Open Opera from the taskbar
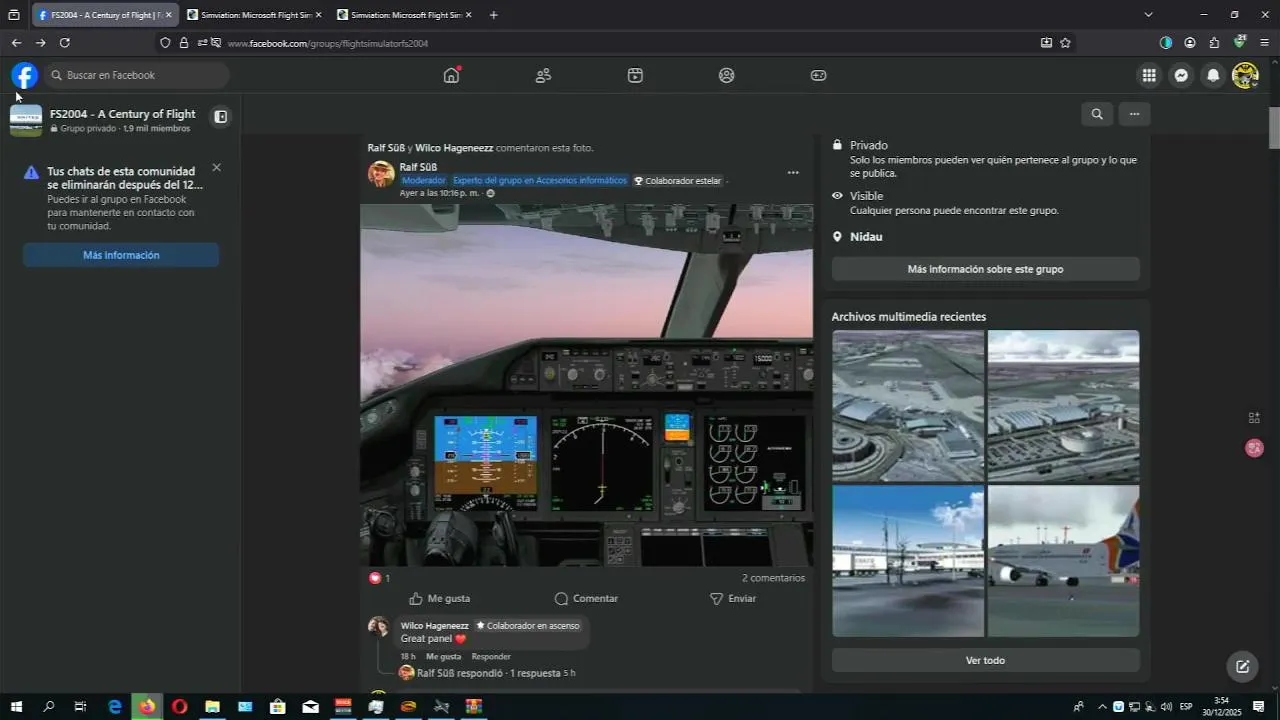The width and height of the screenshot is (1280, 720). pos(179,707)
